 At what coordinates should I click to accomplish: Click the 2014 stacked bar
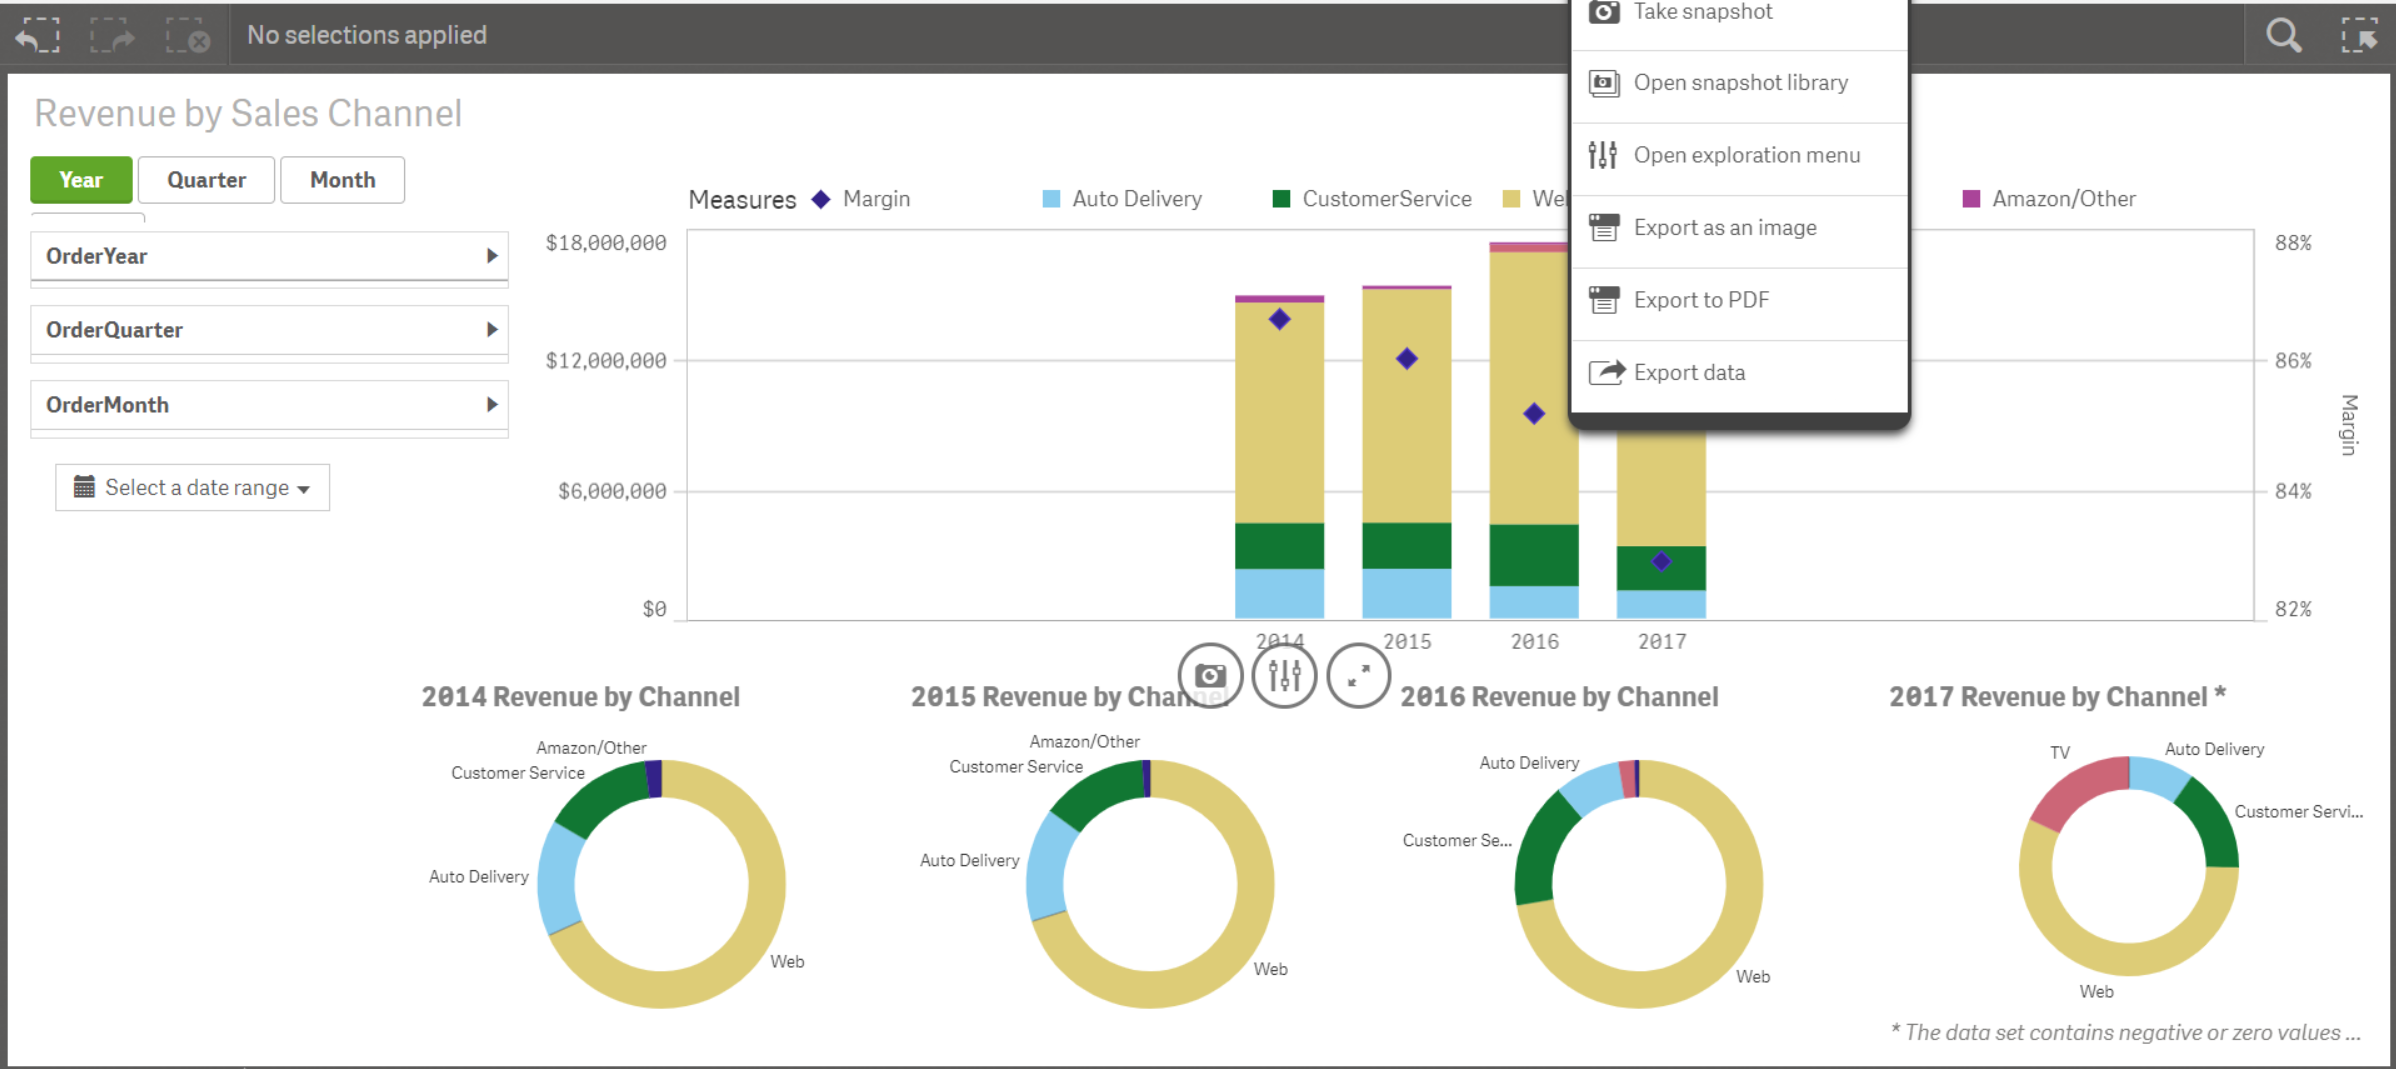click(1280, 457)
